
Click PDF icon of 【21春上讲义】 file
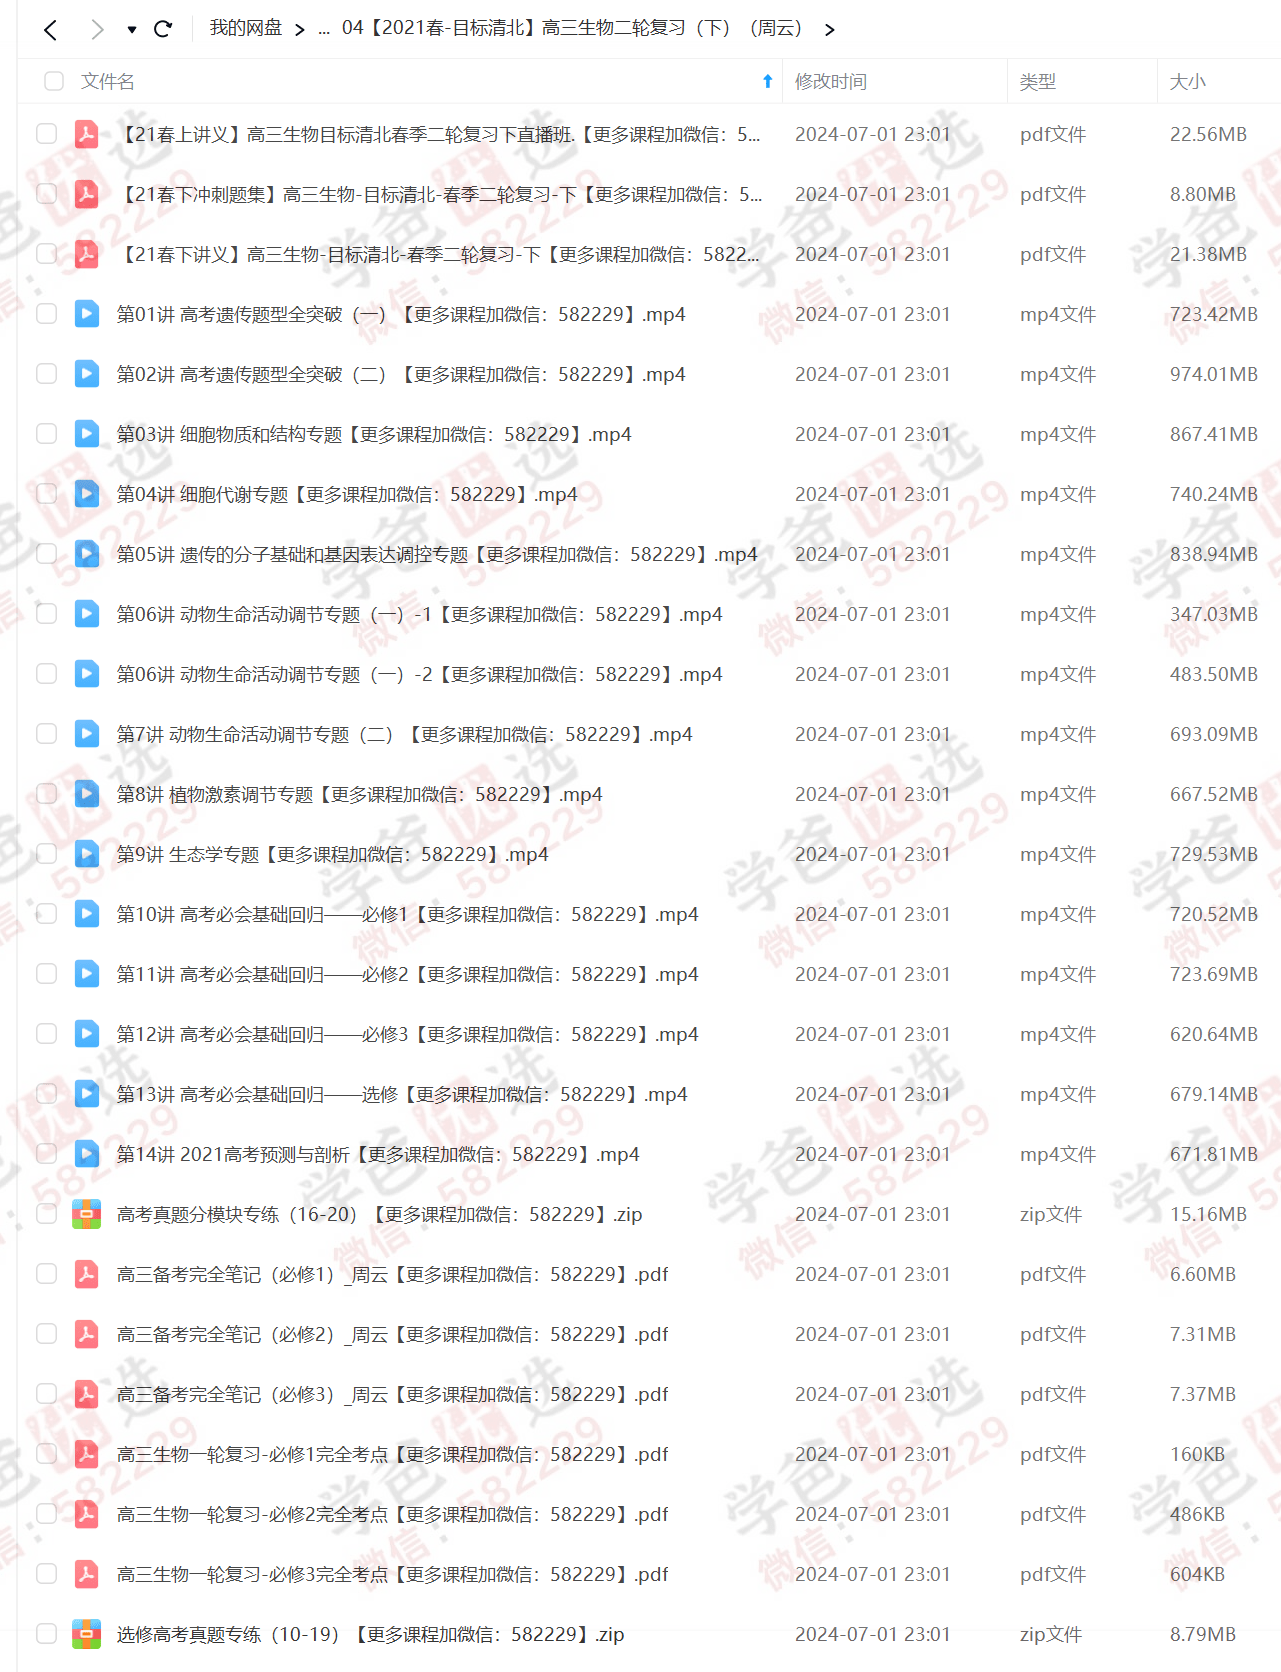(x=87, y=134)
